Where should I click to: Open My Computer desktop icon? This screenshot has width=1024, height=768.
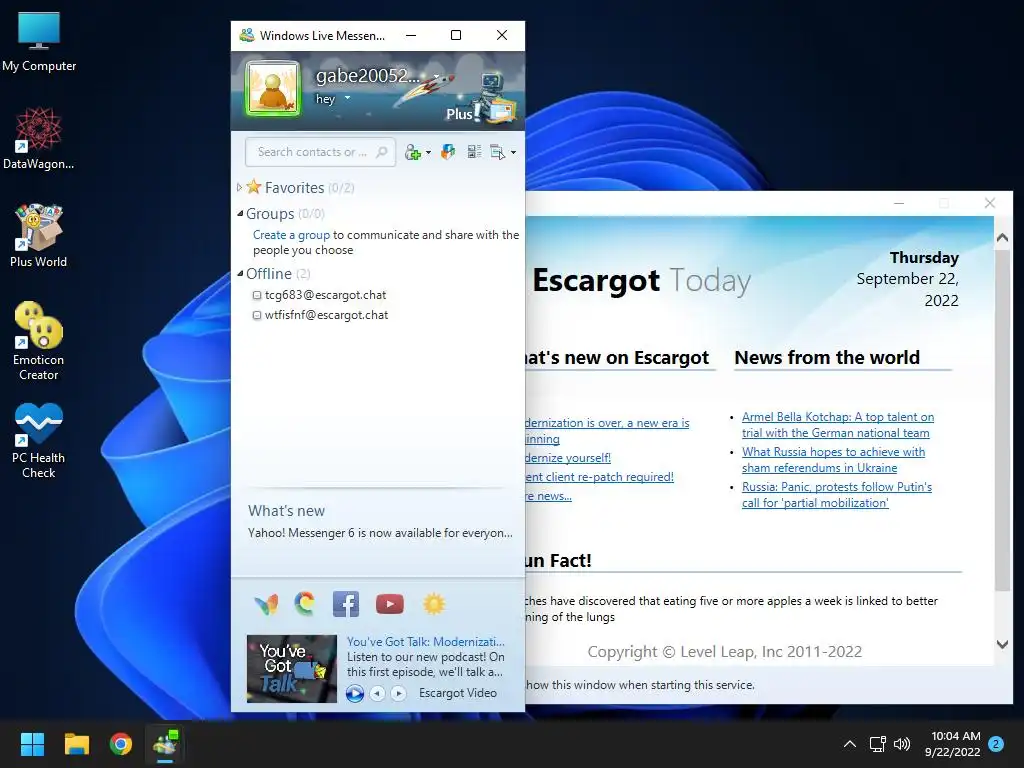click(x=39, y=42)
